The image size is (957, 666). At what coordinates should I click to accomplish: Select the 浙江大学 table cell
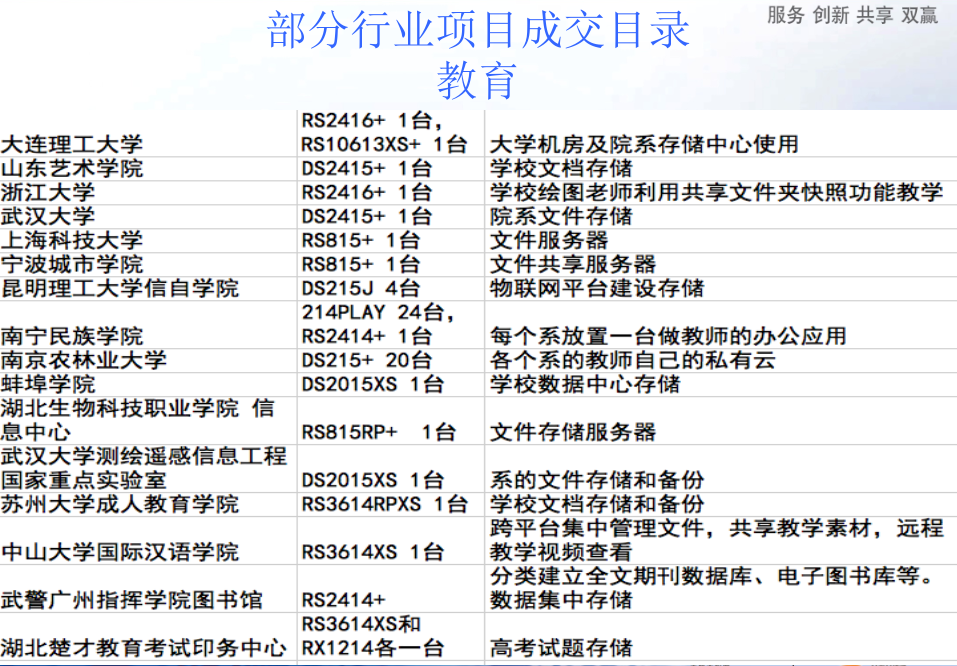48,192
